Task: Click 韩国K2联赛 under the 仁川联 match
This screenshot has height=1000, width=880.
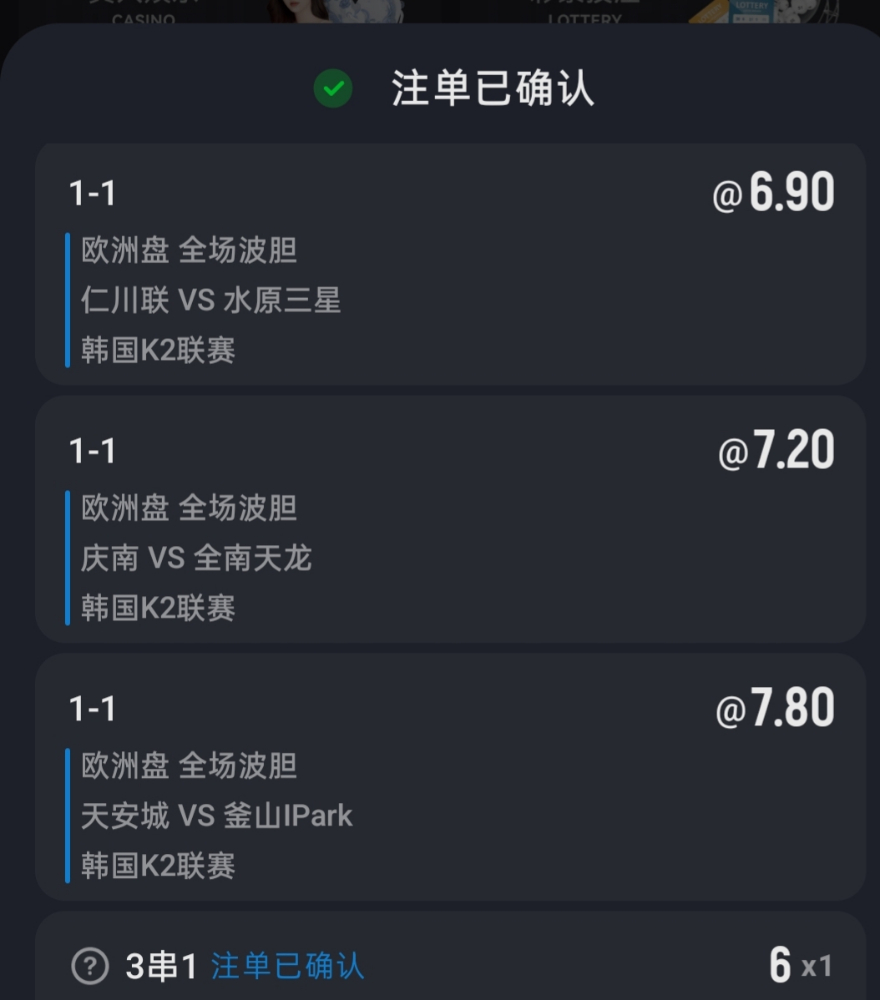Action: [158, 350]
